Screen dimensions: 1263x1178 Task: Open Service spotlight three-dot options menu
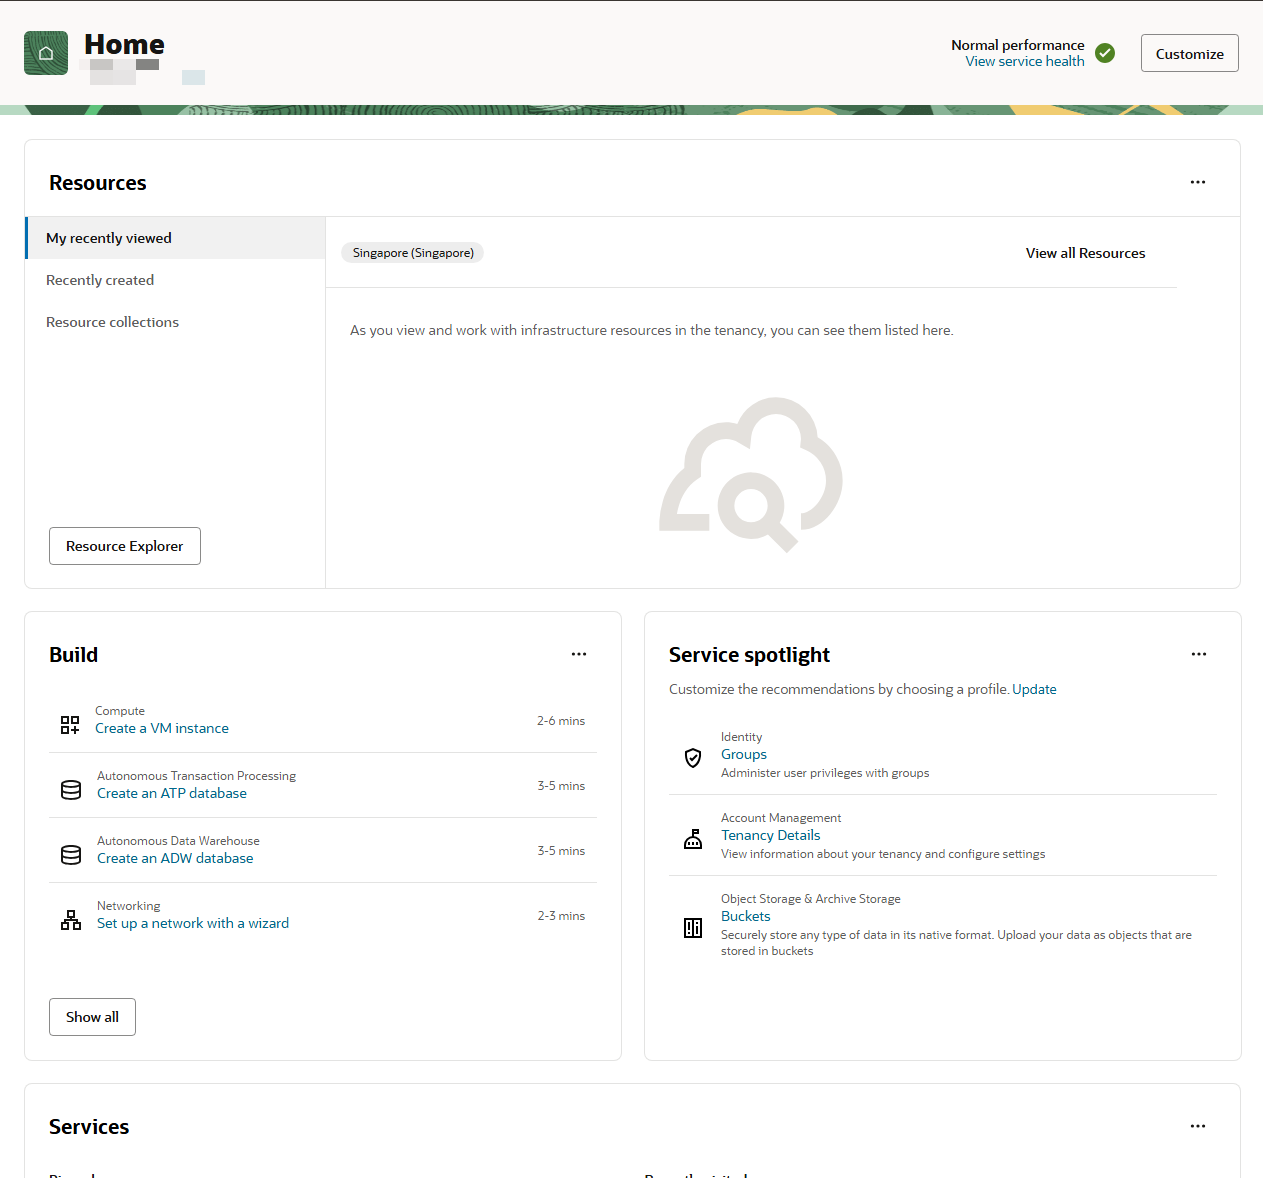click(x=1199, y=654)
